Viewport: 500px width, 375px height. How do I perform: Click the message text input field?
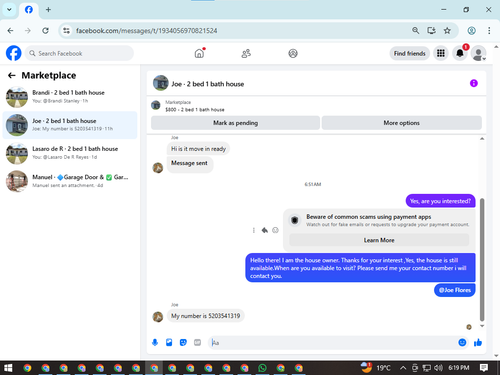pyautogui.click(x=333, y=343)
